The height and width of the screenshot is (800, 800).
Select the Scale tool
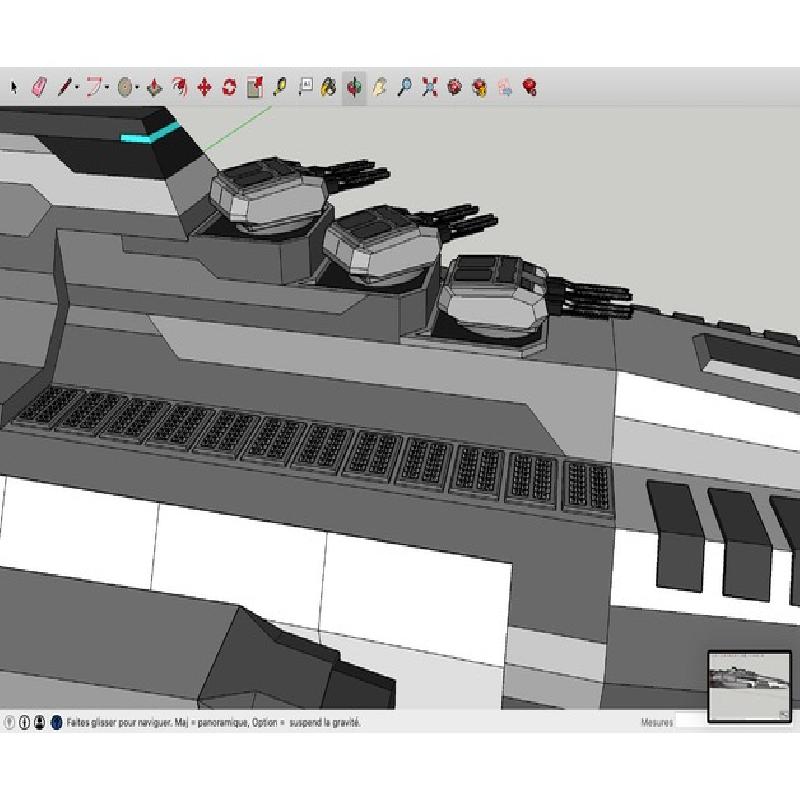click(x=254, y=87)
